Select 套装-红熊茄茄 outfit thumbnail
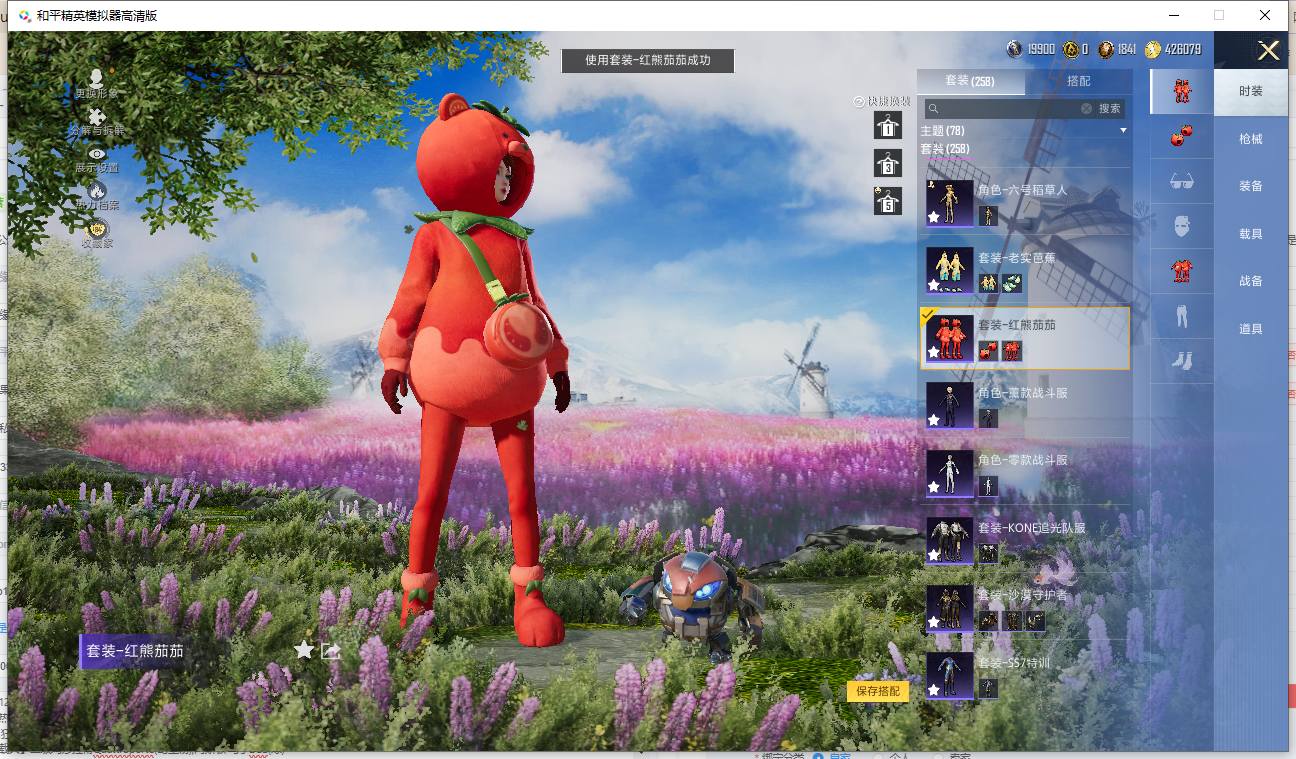The height and width of the screenshot is (759, 1296). tap(949, 338)
